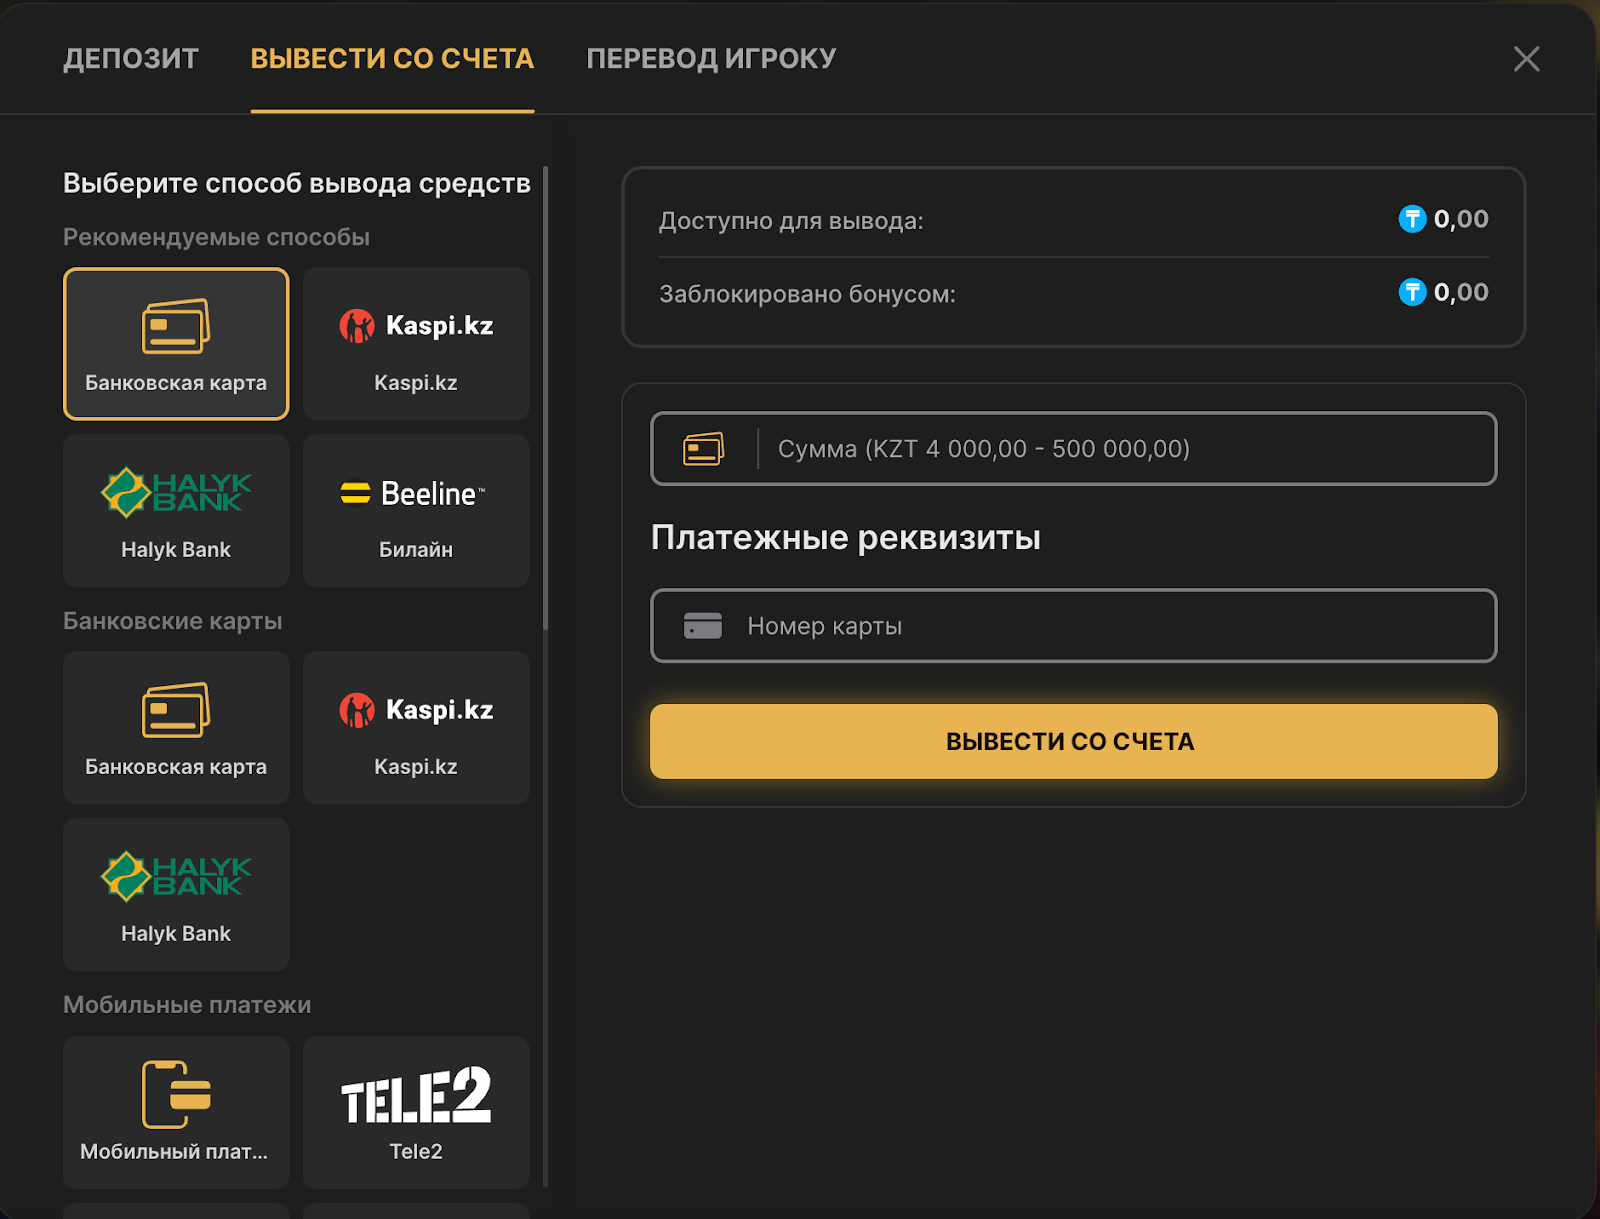Click the payment methods list scrollbar
Screen dimensions: 1600x1219
(x=545, y=400)
